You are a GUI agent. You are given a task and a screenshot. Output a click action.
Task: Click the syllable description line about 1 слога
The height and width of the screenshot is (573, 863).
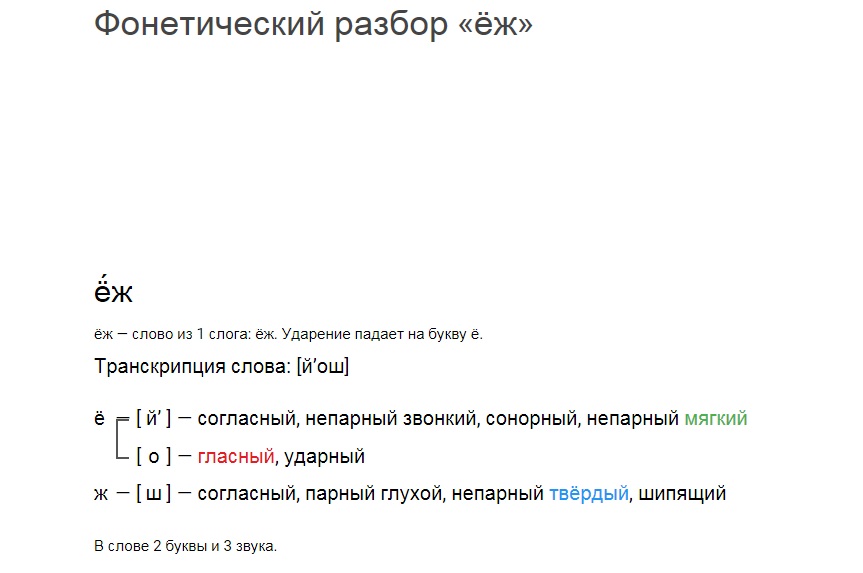[288, 334]
